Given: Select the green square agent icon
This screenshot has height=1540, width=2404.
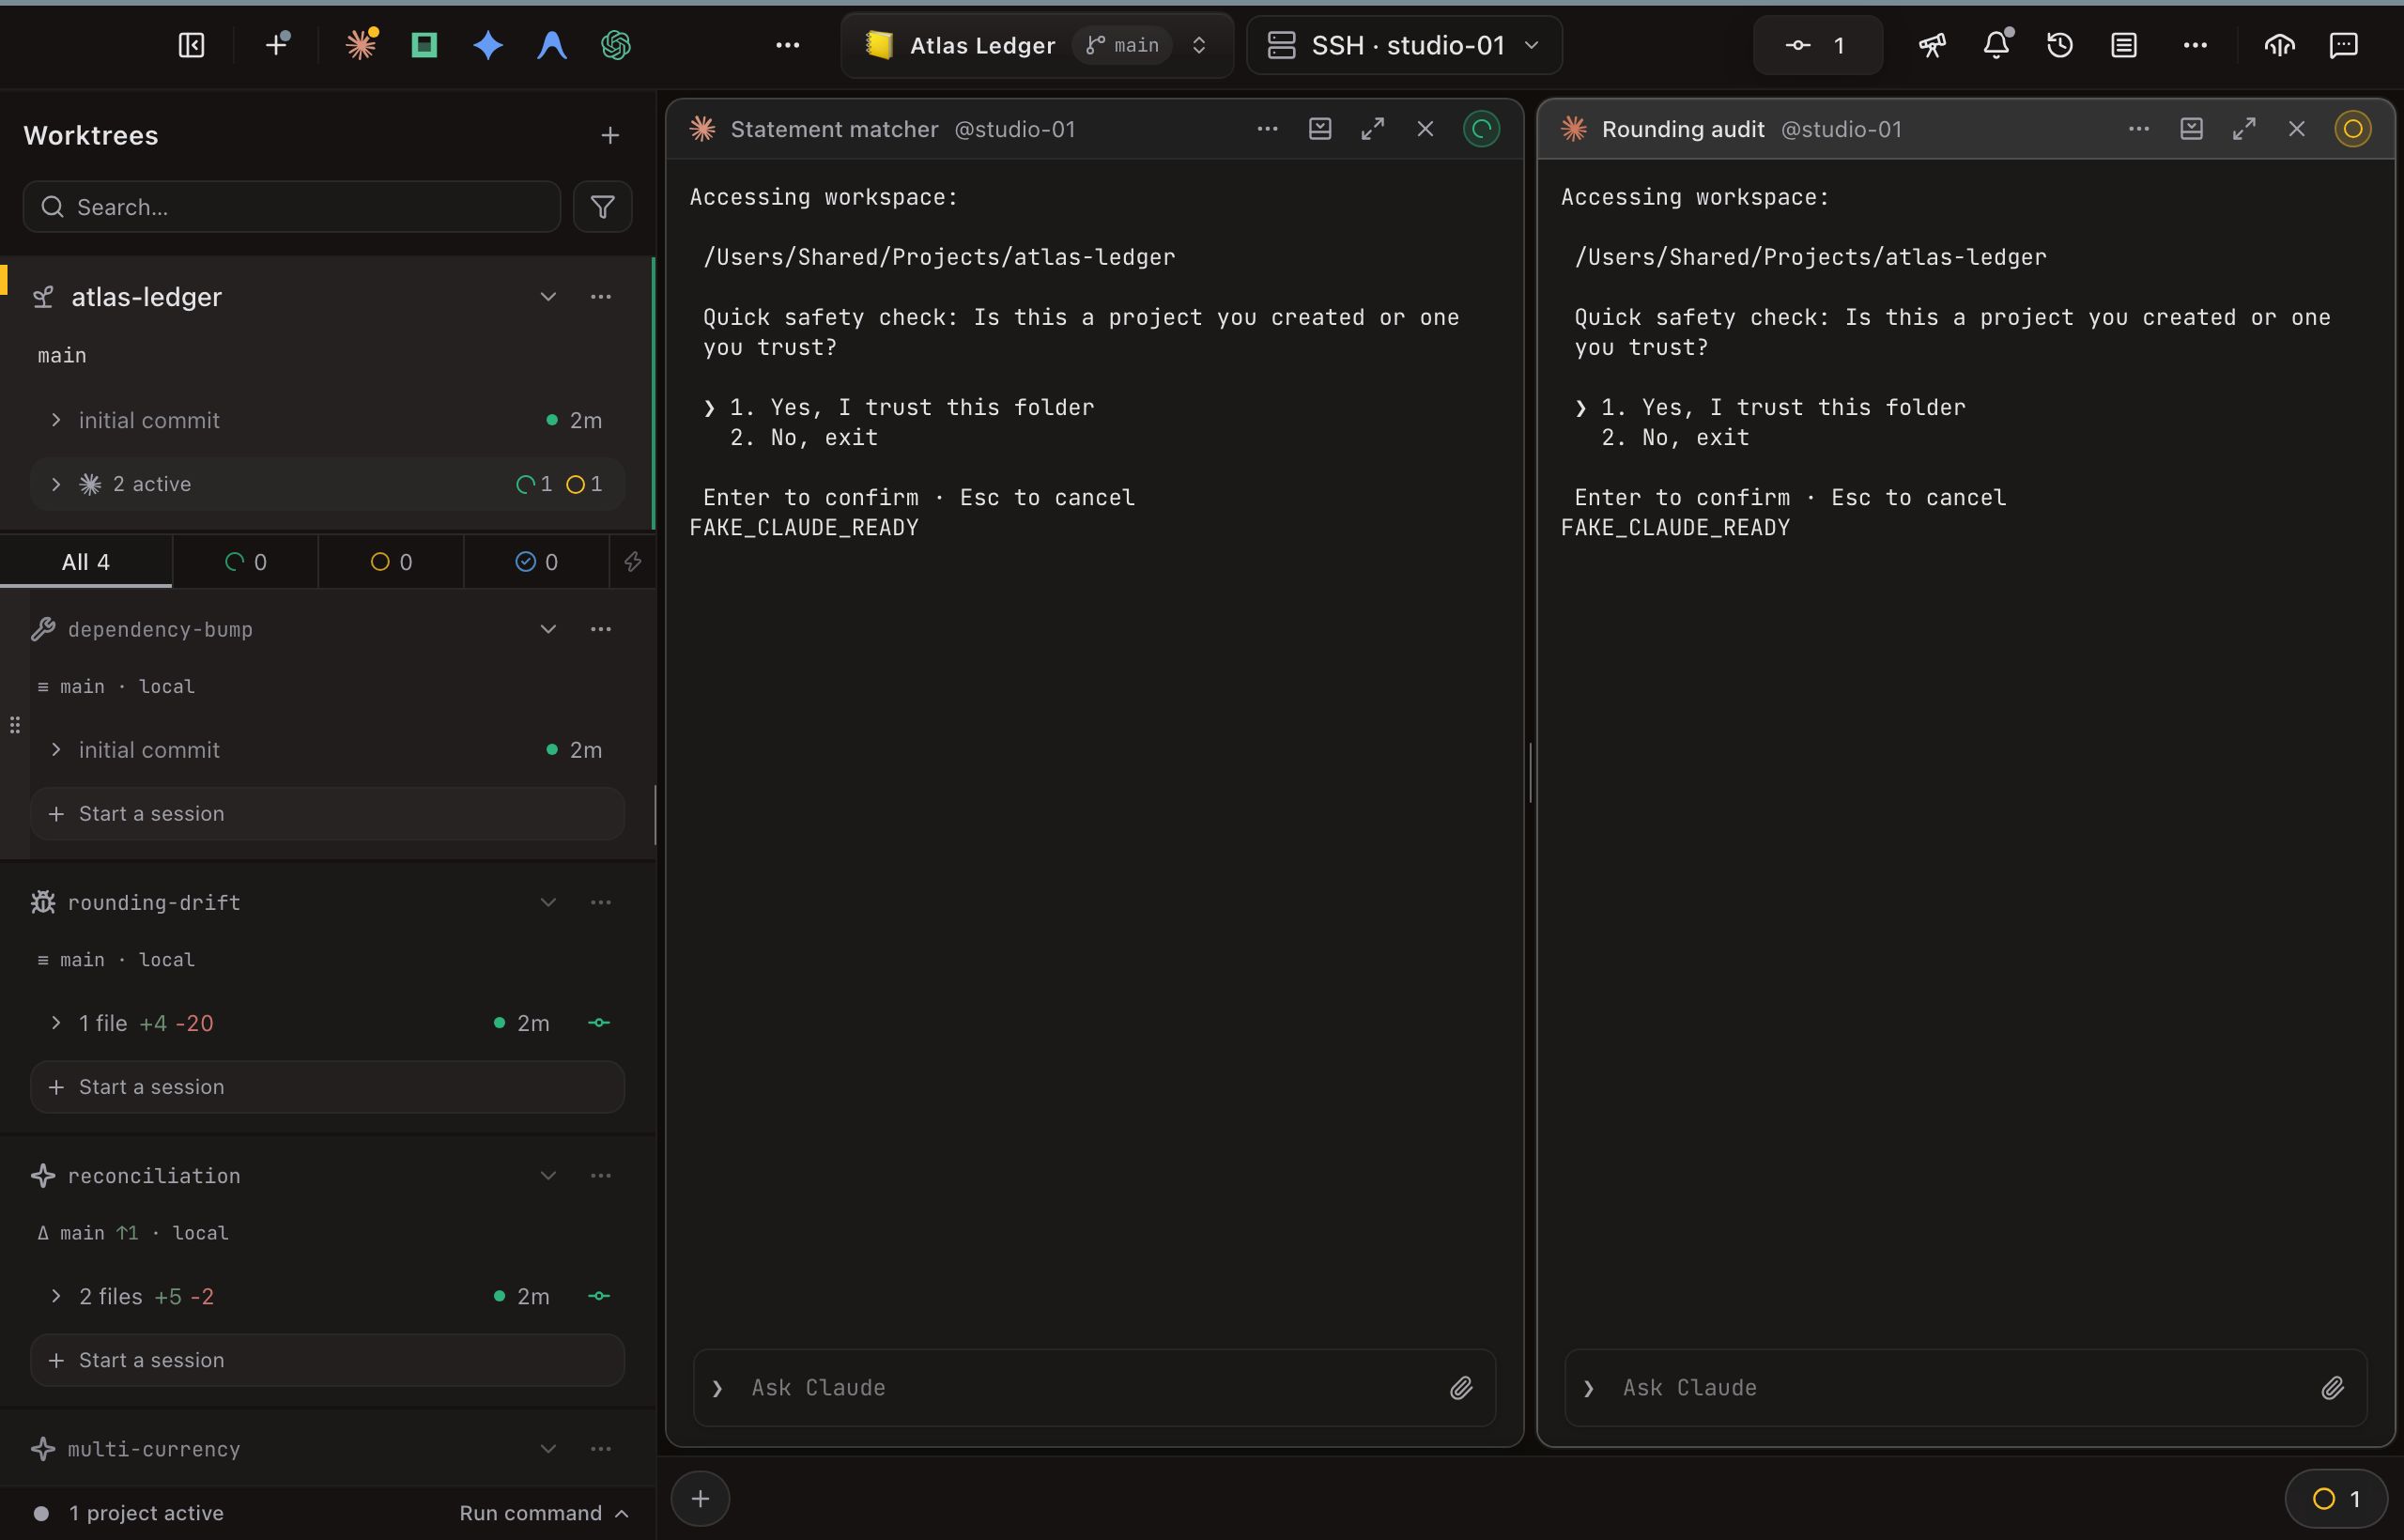Looking at the screenshot, I should (x=424, y=44).
